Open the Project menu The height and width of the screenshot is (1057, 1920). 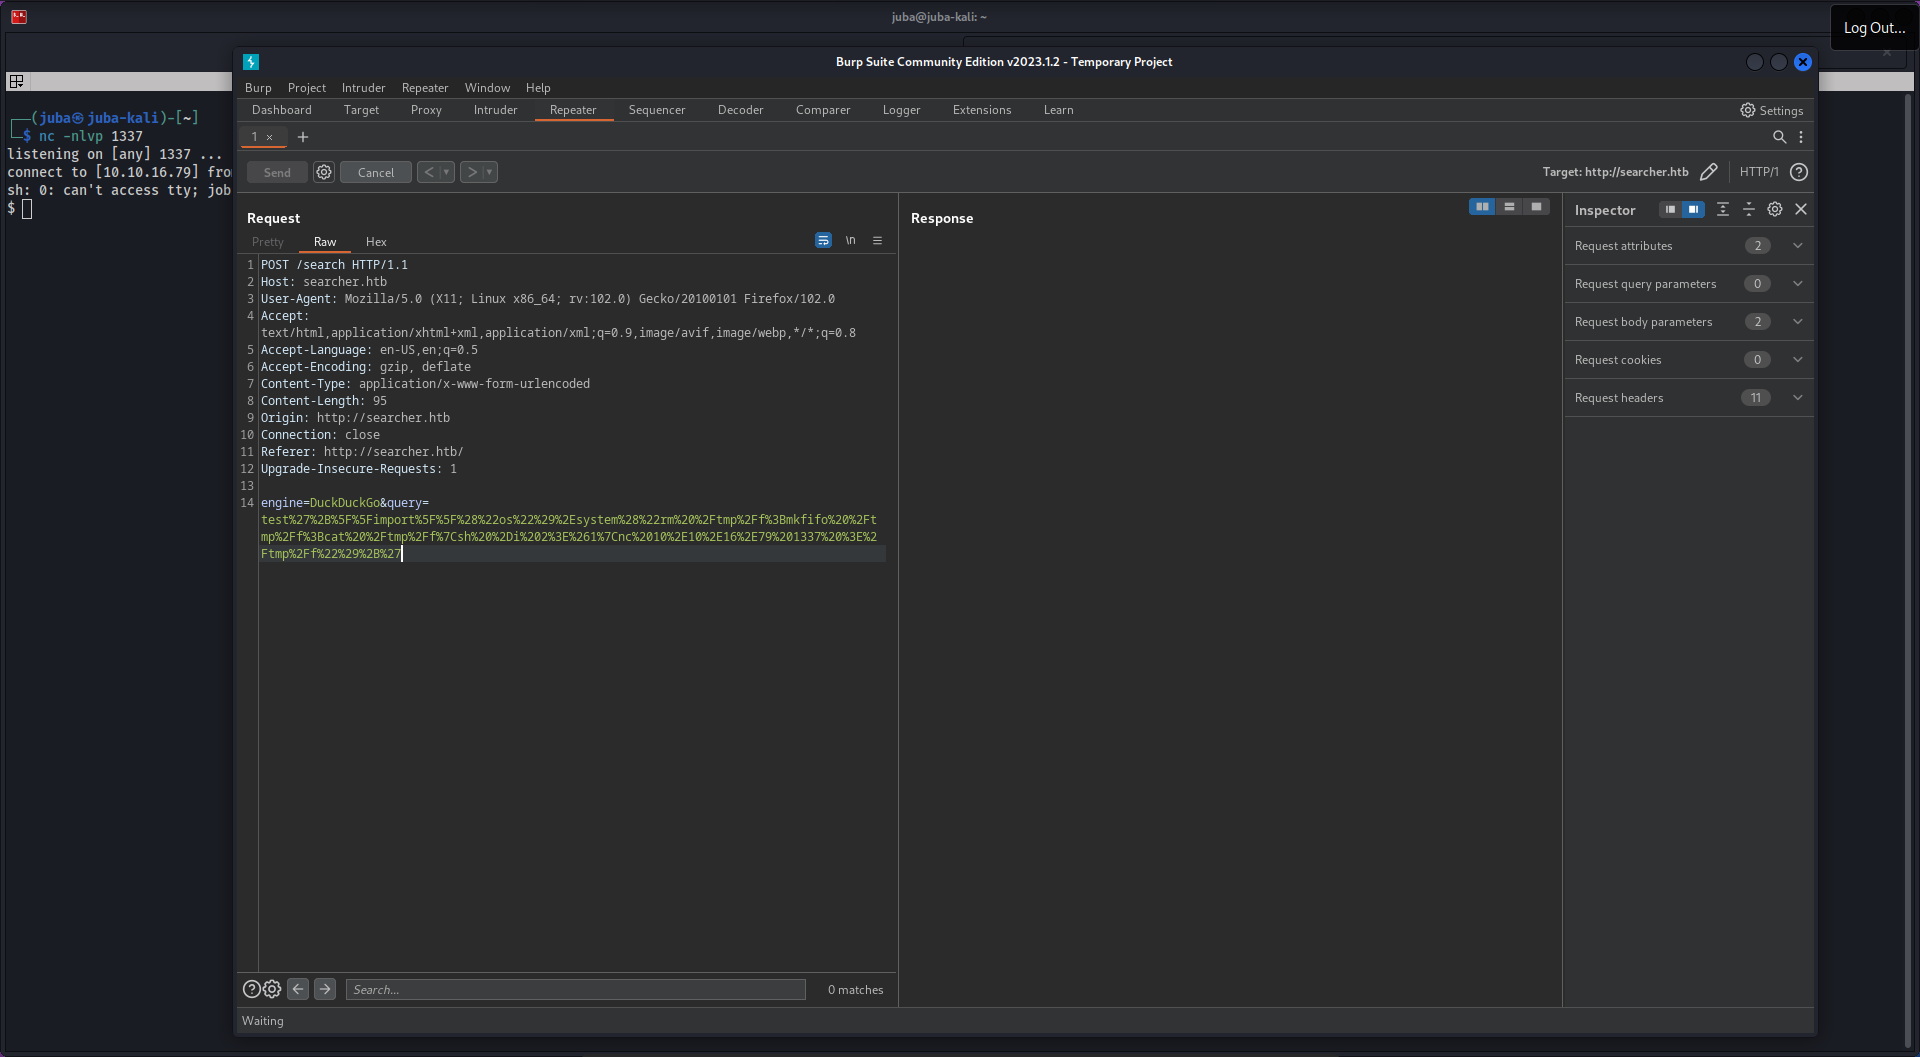click(307, 88)
